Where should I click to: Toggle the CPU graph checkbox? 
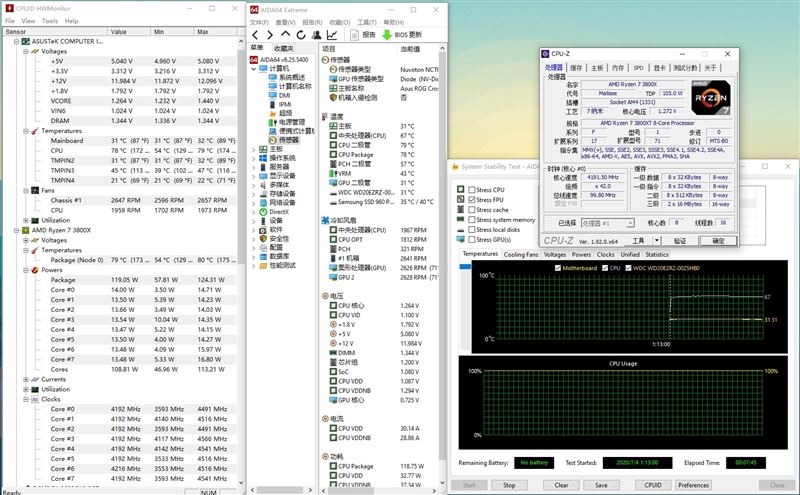tap(605, 268)
